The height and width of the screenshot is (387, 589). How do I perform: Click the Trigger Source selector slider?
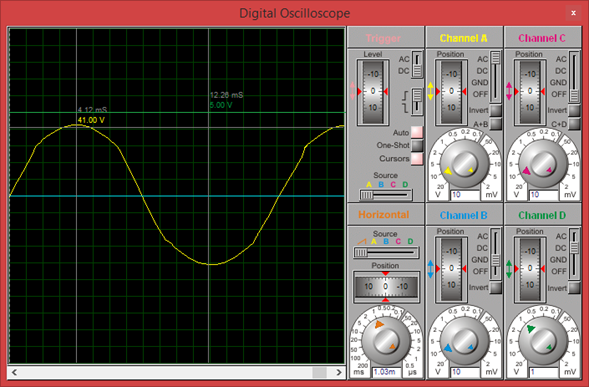pyautogui.click(x=386, y=195)
